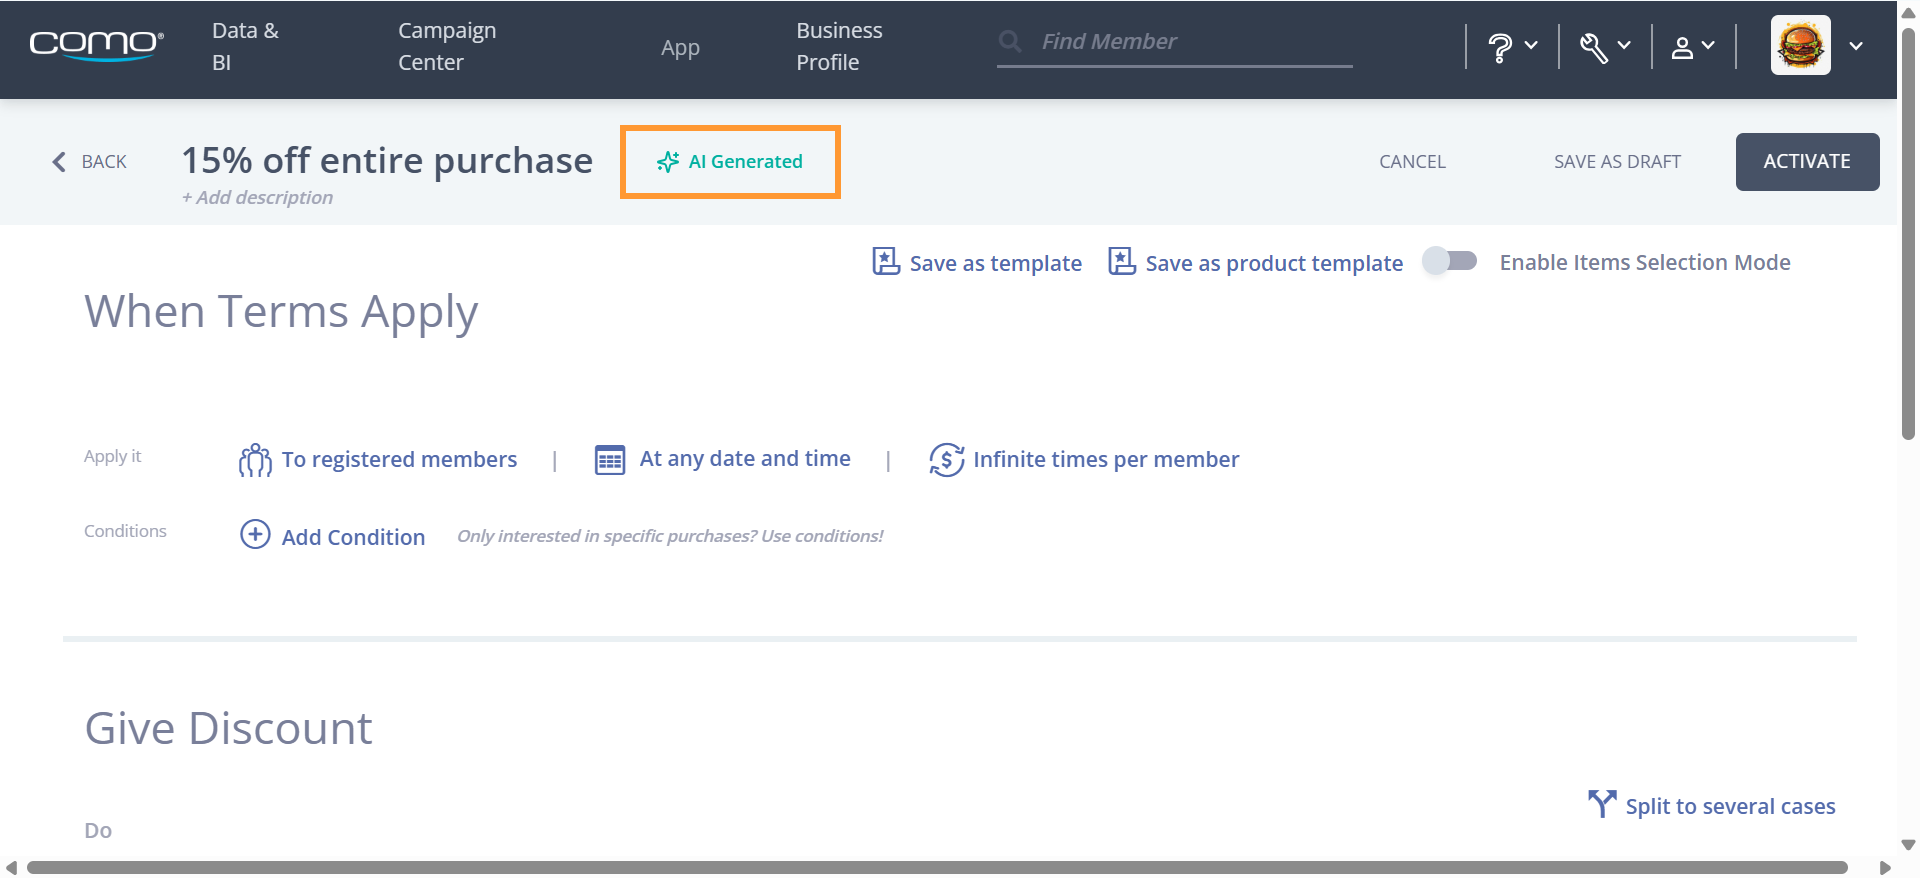Click Save as template text
This screenshot has height=878, width=1920.
995,264
